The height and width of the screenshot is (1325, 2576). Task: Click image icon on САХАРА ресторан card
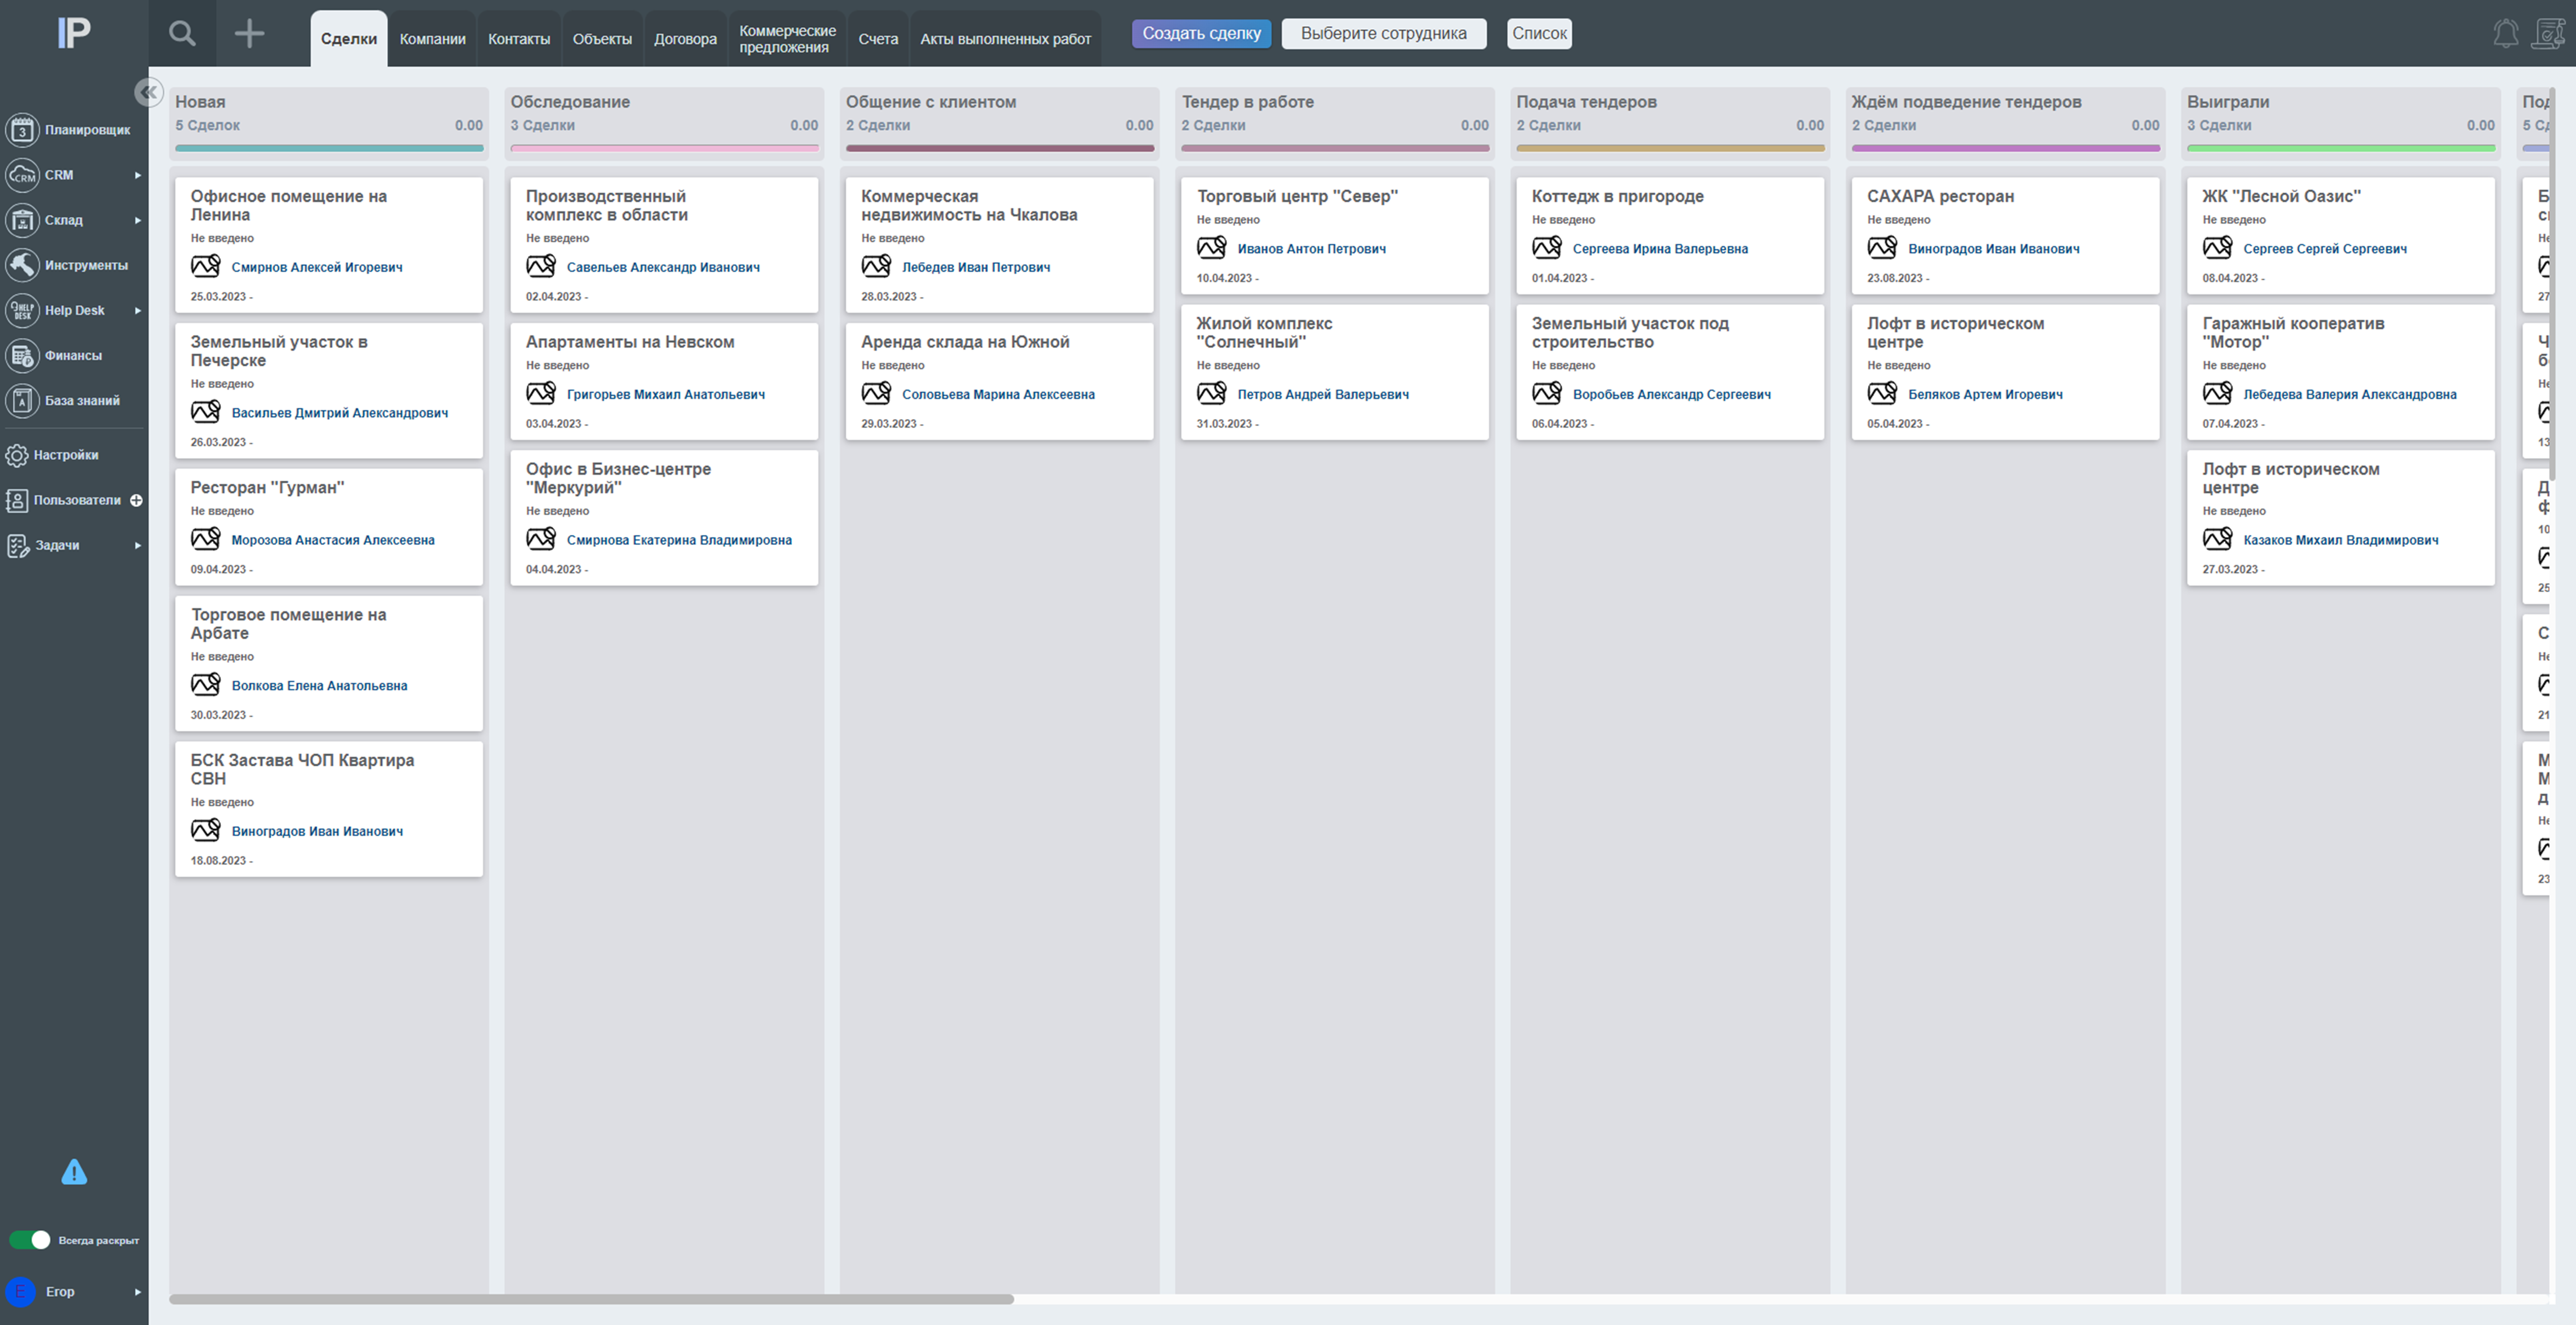tap(1882, 248)
